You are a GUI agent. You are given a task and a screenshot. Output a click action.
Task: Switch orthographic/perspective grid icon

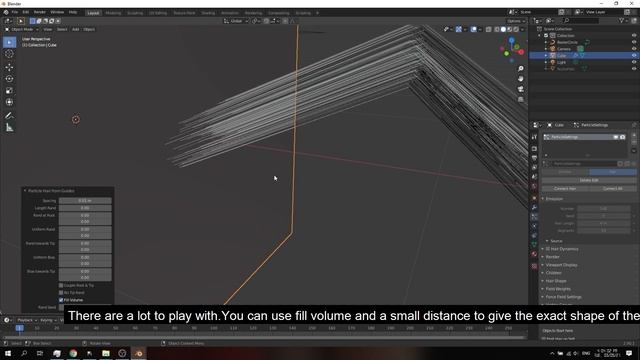pos(520,99)
